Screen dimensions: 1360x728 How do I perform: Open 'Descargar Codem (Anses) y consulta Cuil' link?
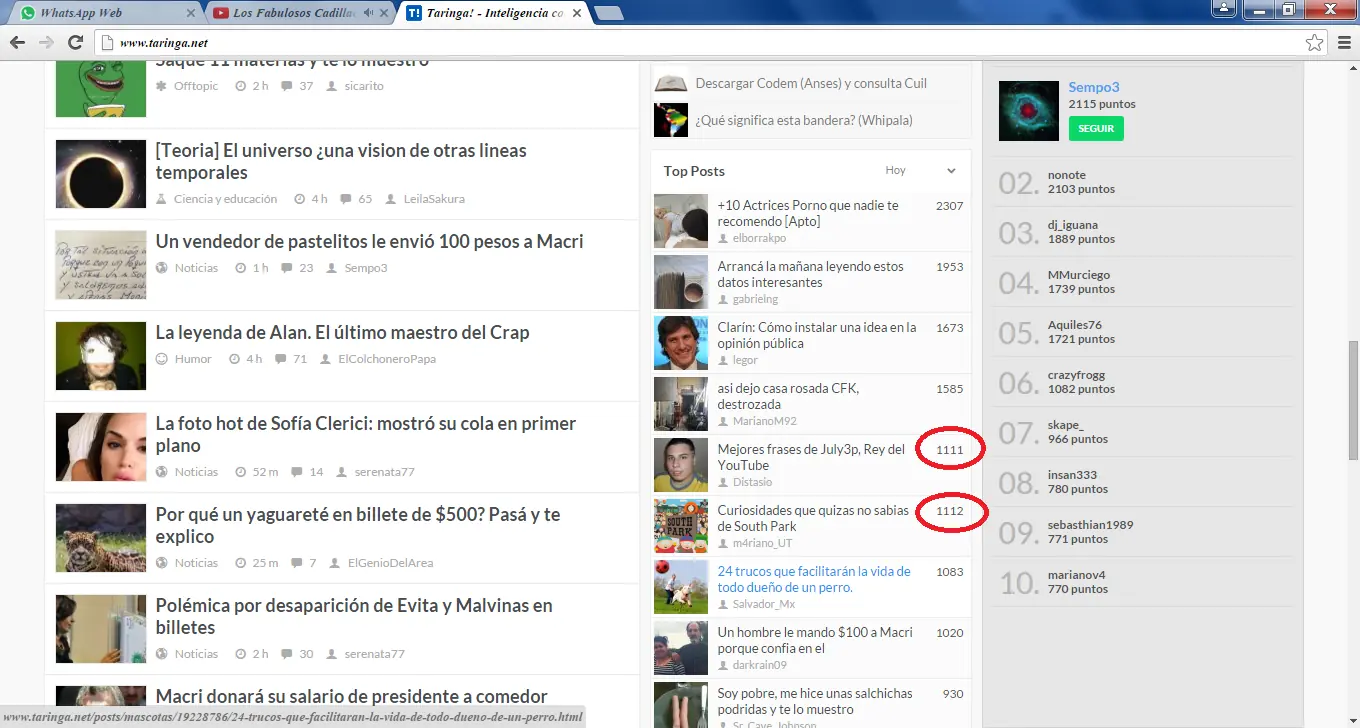(811, 83)
